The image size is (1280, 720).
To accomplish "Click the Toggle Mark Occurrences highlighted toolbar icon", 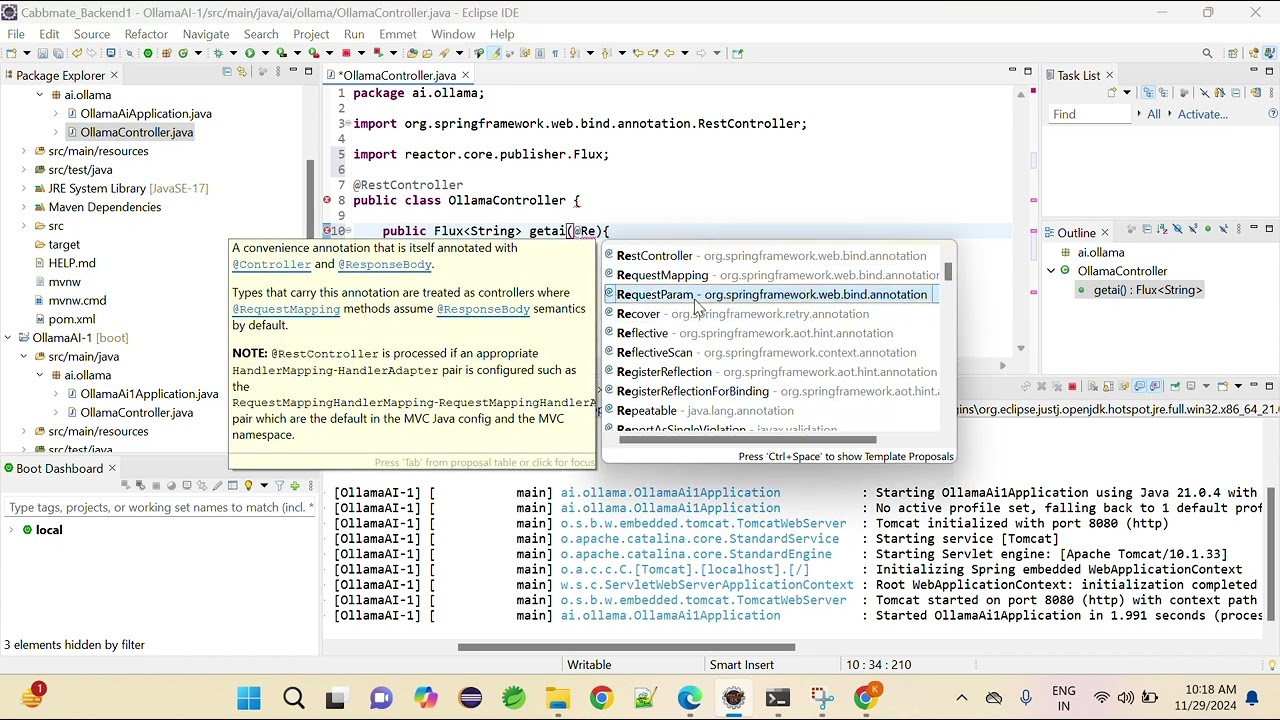I will pyautogui.click(x=495, y=53).
